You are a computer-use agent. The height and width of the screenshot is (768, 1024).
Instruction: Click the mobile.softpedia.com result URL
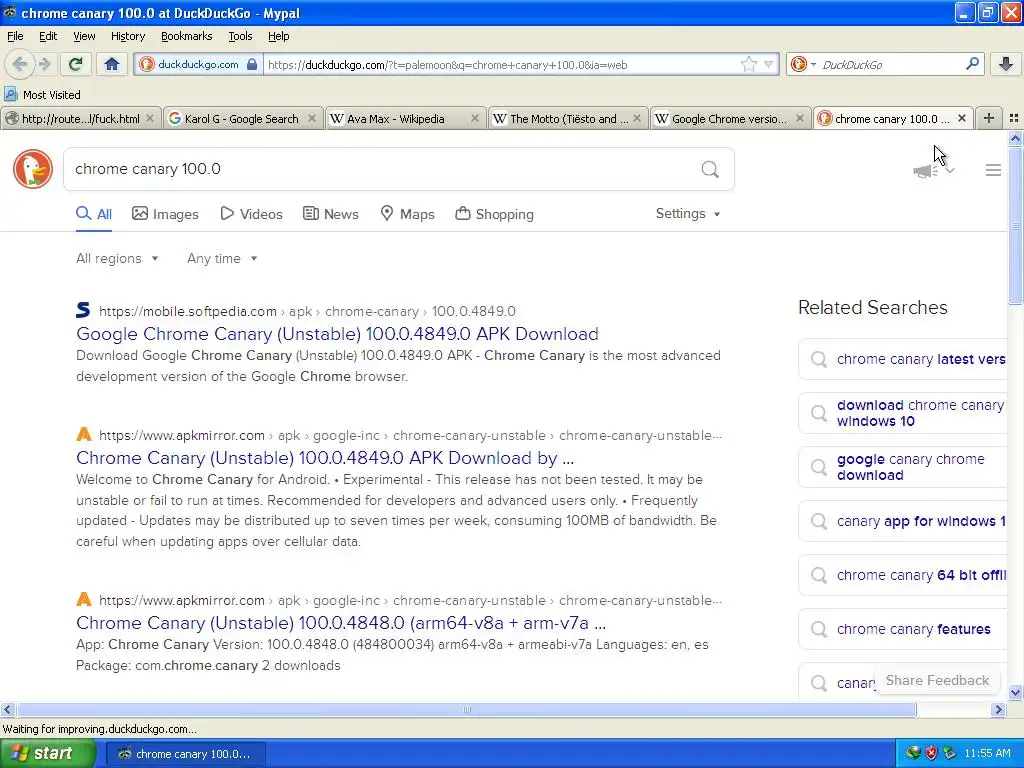307,312
